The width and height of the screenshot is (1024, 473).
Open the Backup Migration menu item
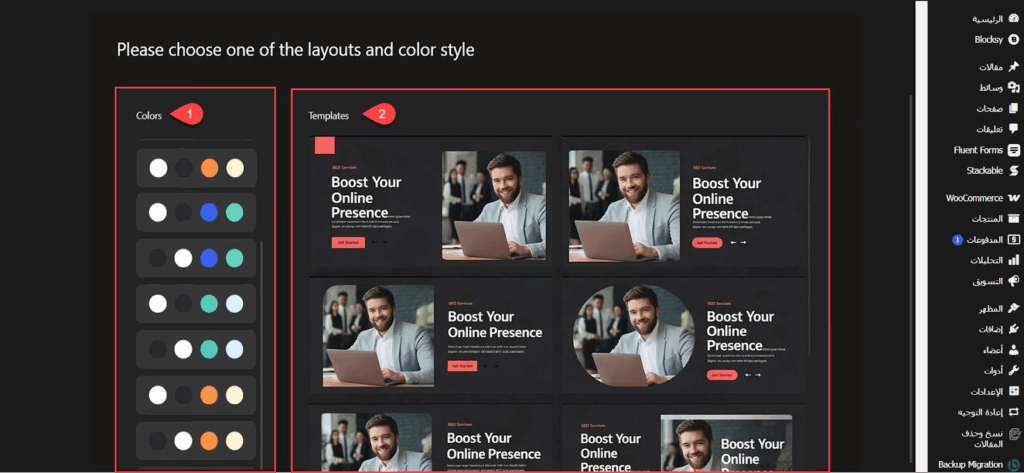(980, 465)
